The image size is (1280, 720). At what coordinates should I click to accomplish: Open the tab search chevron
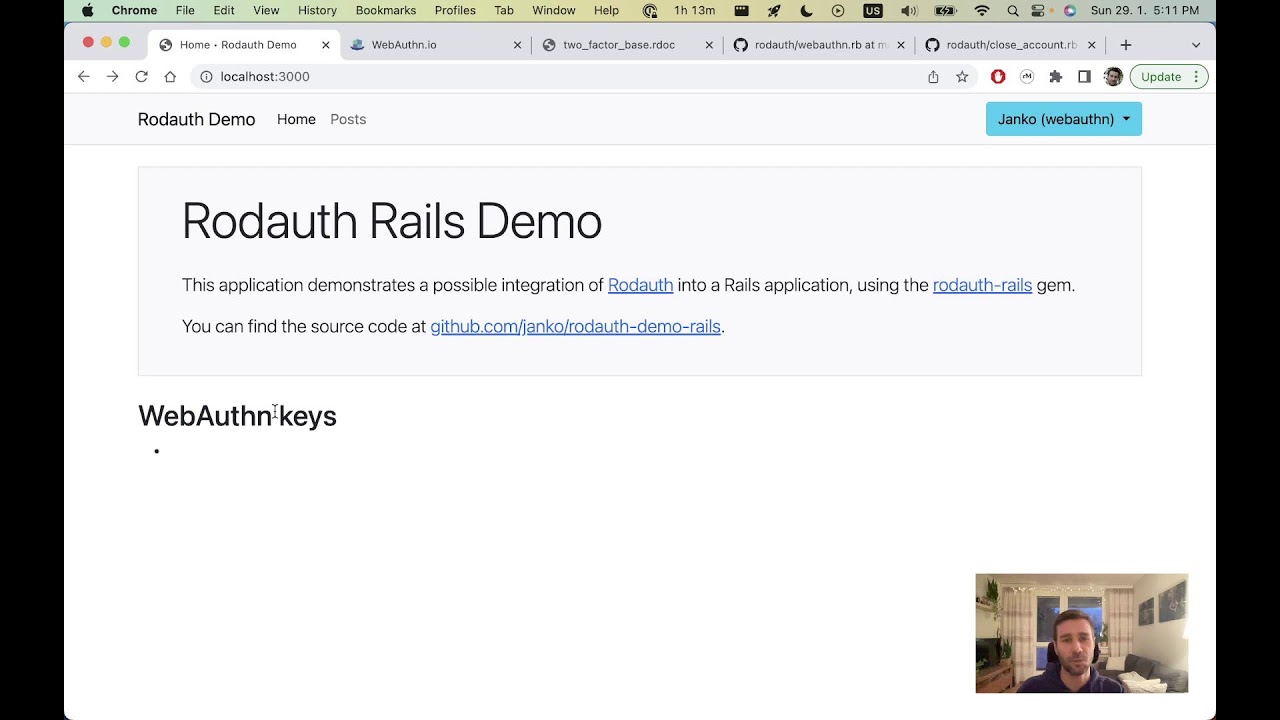coord(1196,45)
